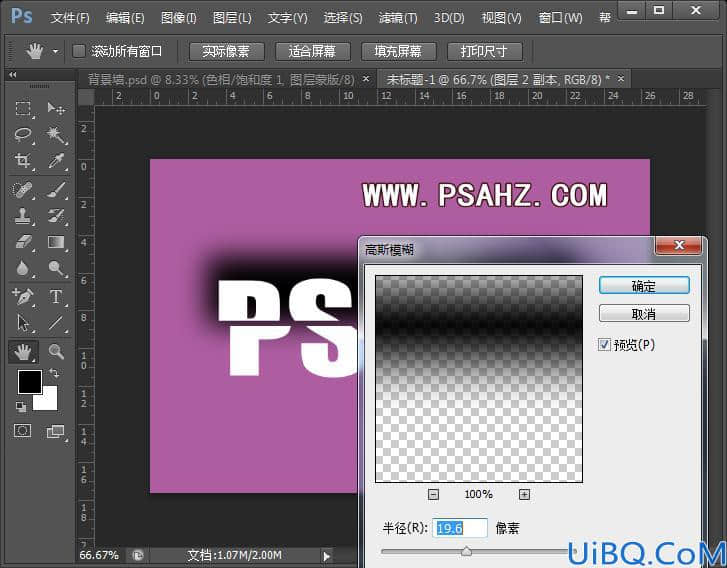Zoom out the blur preview

coord(433,494)
